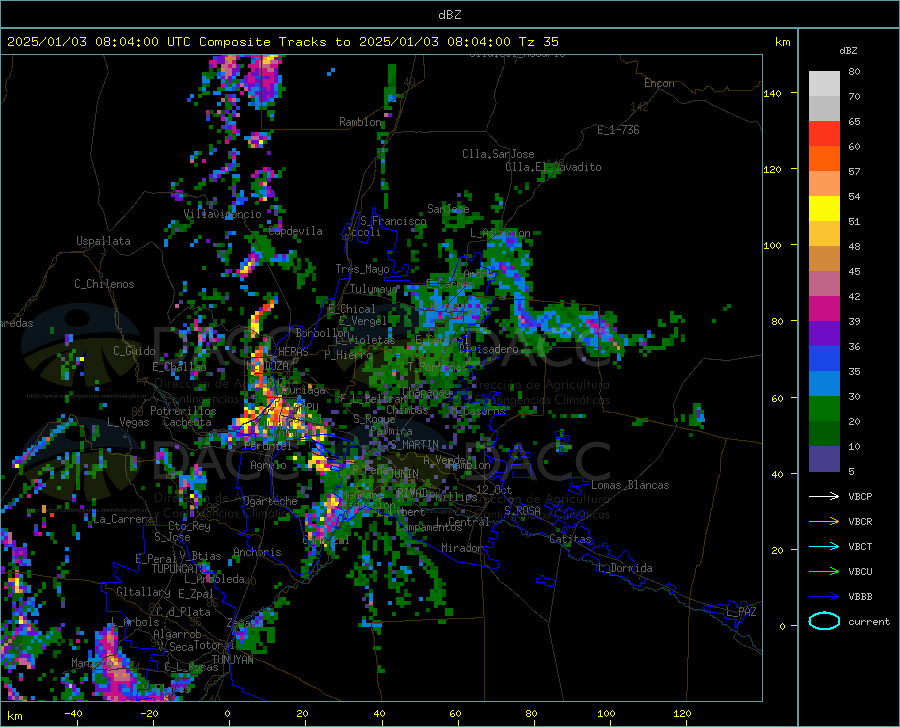
Task: Click the orange VBCR arrow legend icon
Action: 824,522
